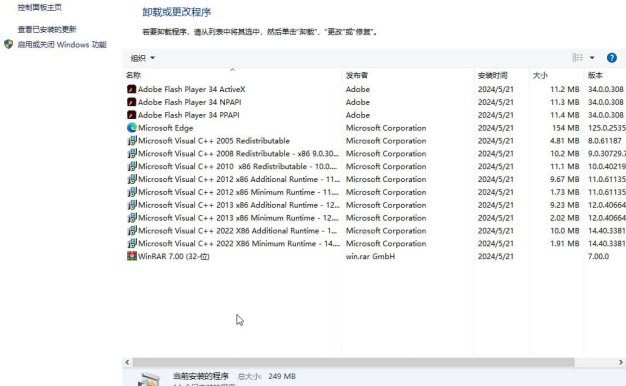Screen dimensions: 626x386
Task: Sort the list by the 名称 column header
Action: click(x=133, y=75)
